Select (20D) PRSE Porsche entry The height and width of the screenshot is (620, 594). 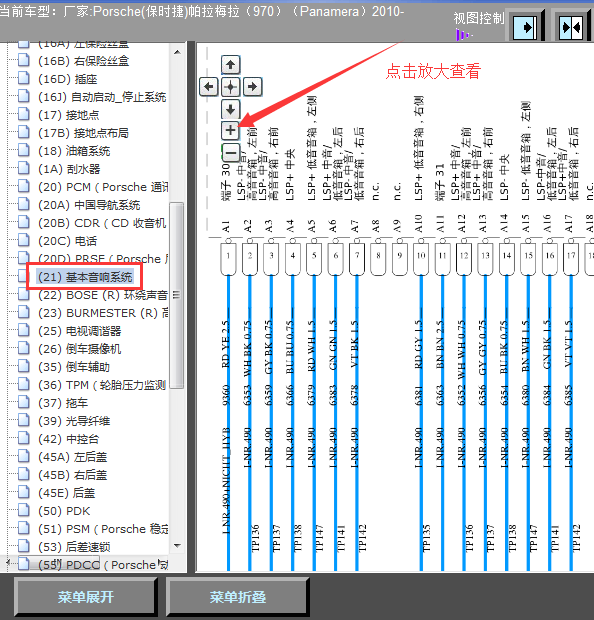click(103, 259)
